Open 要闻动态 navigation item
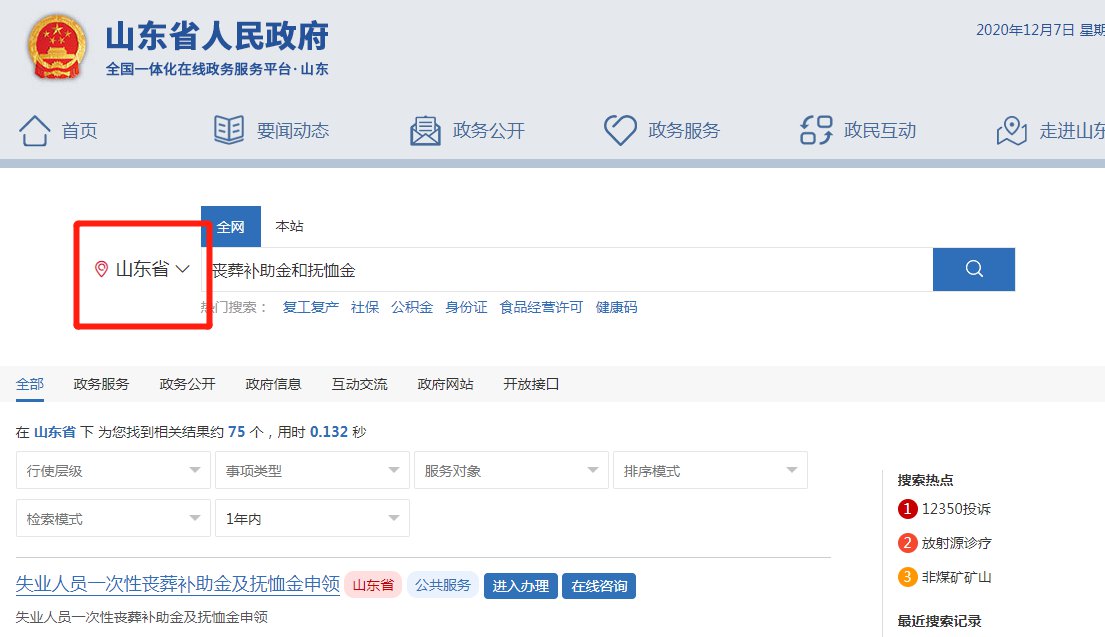 (292, 130)
